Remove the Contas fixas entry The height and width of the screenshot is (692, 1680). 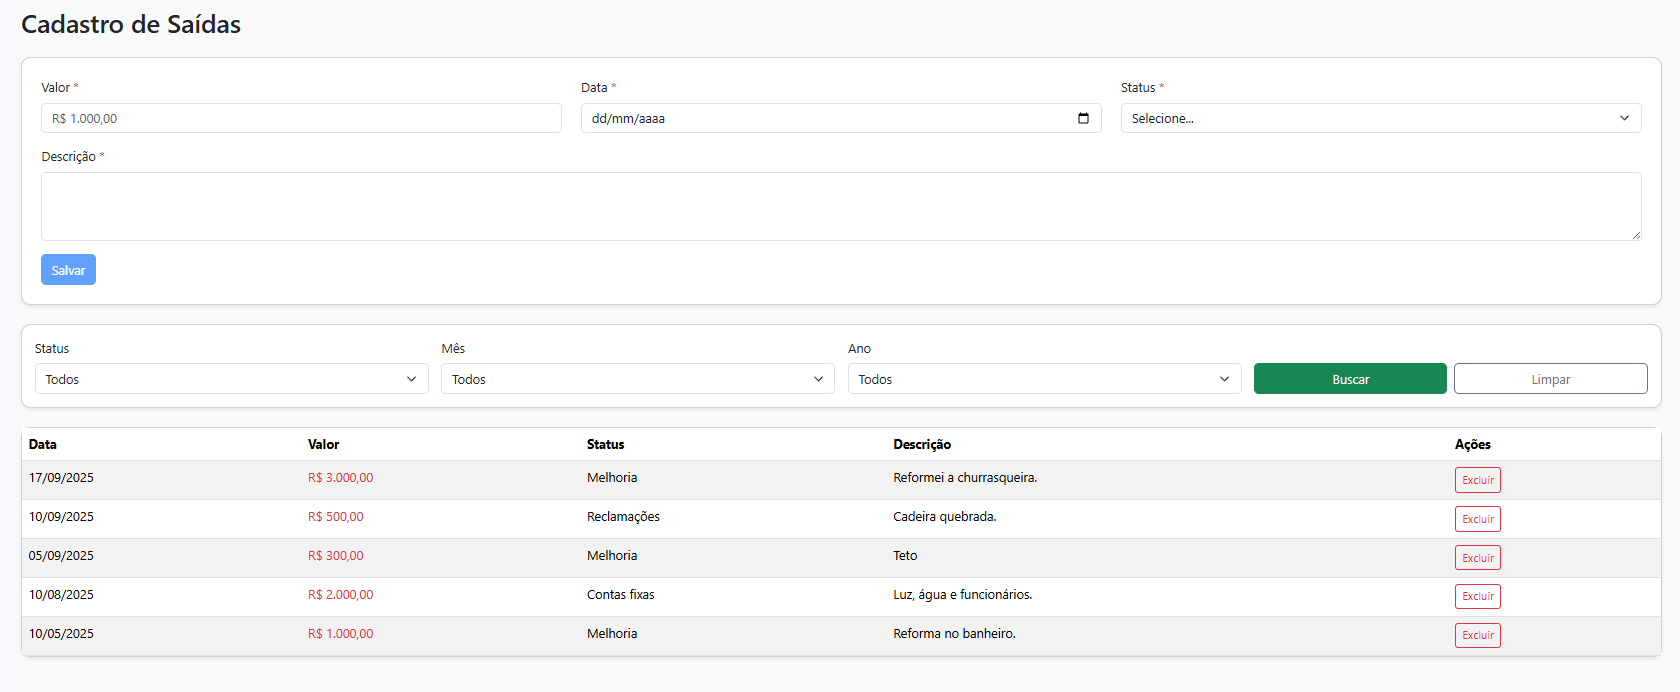coord(1477,596)
